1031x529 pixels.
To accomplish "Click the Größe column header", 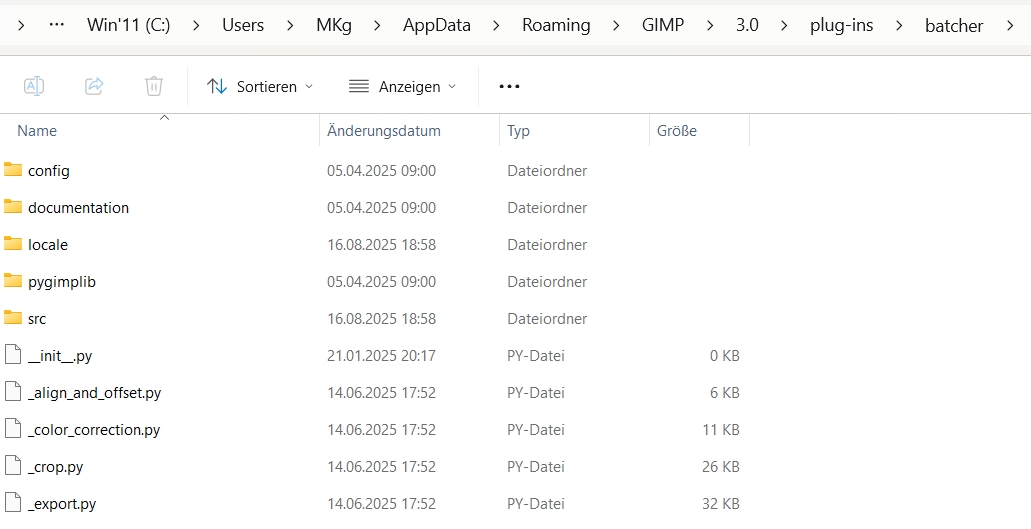I will pyautogui.click(x=677, y=131).
